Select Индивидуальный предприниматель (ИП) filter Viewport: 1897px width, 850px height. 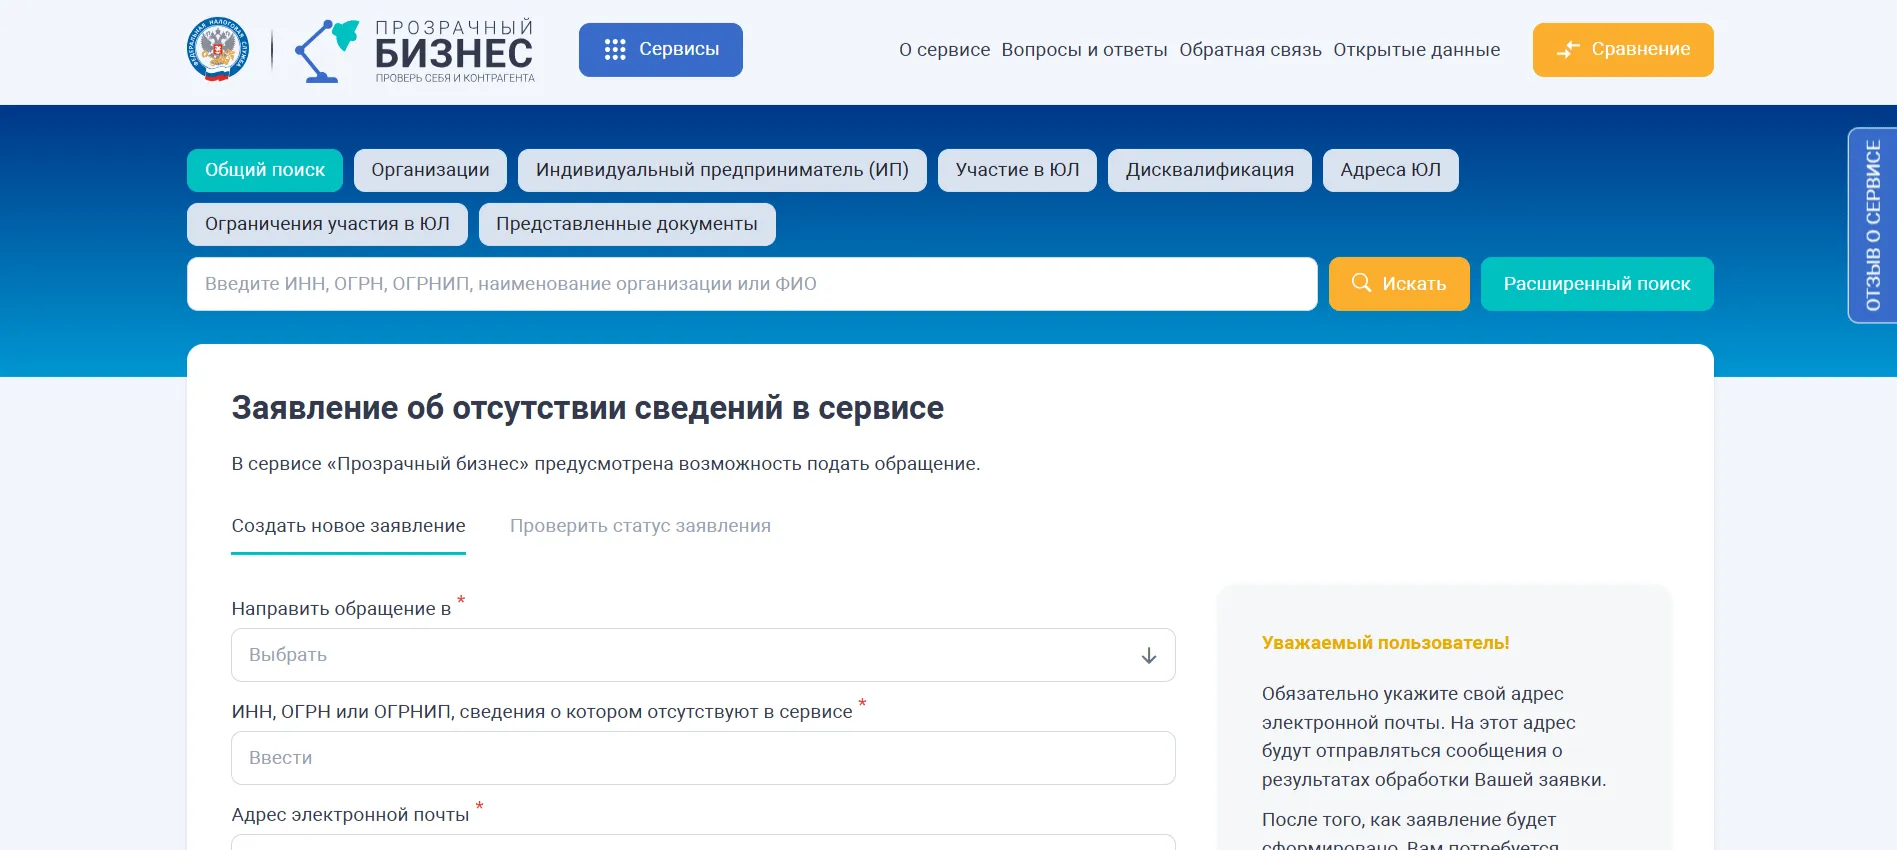click(x=721, y=170)
